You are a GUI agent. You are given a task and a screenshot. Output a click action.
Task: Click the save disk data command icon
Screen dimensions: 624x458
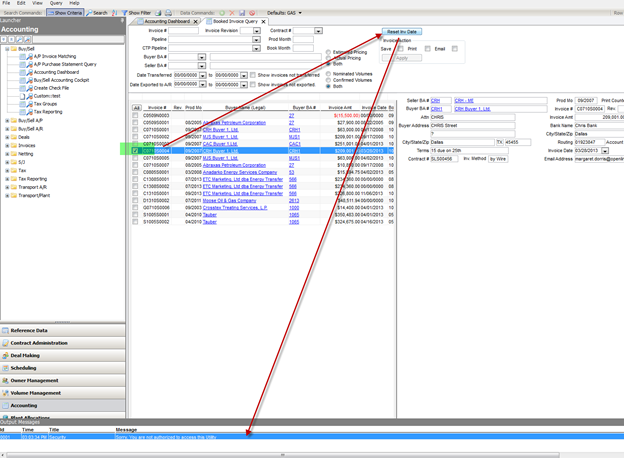(242, 13)
